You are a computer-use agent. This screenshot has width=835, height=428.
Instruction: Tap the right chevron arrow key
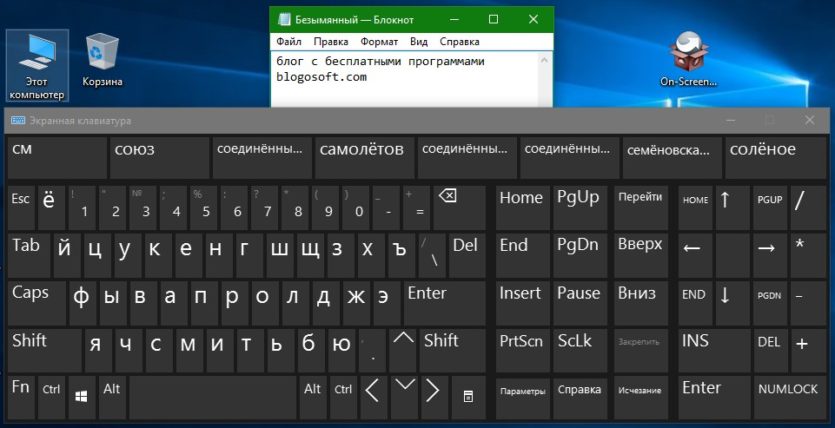(x=433, y=398)
